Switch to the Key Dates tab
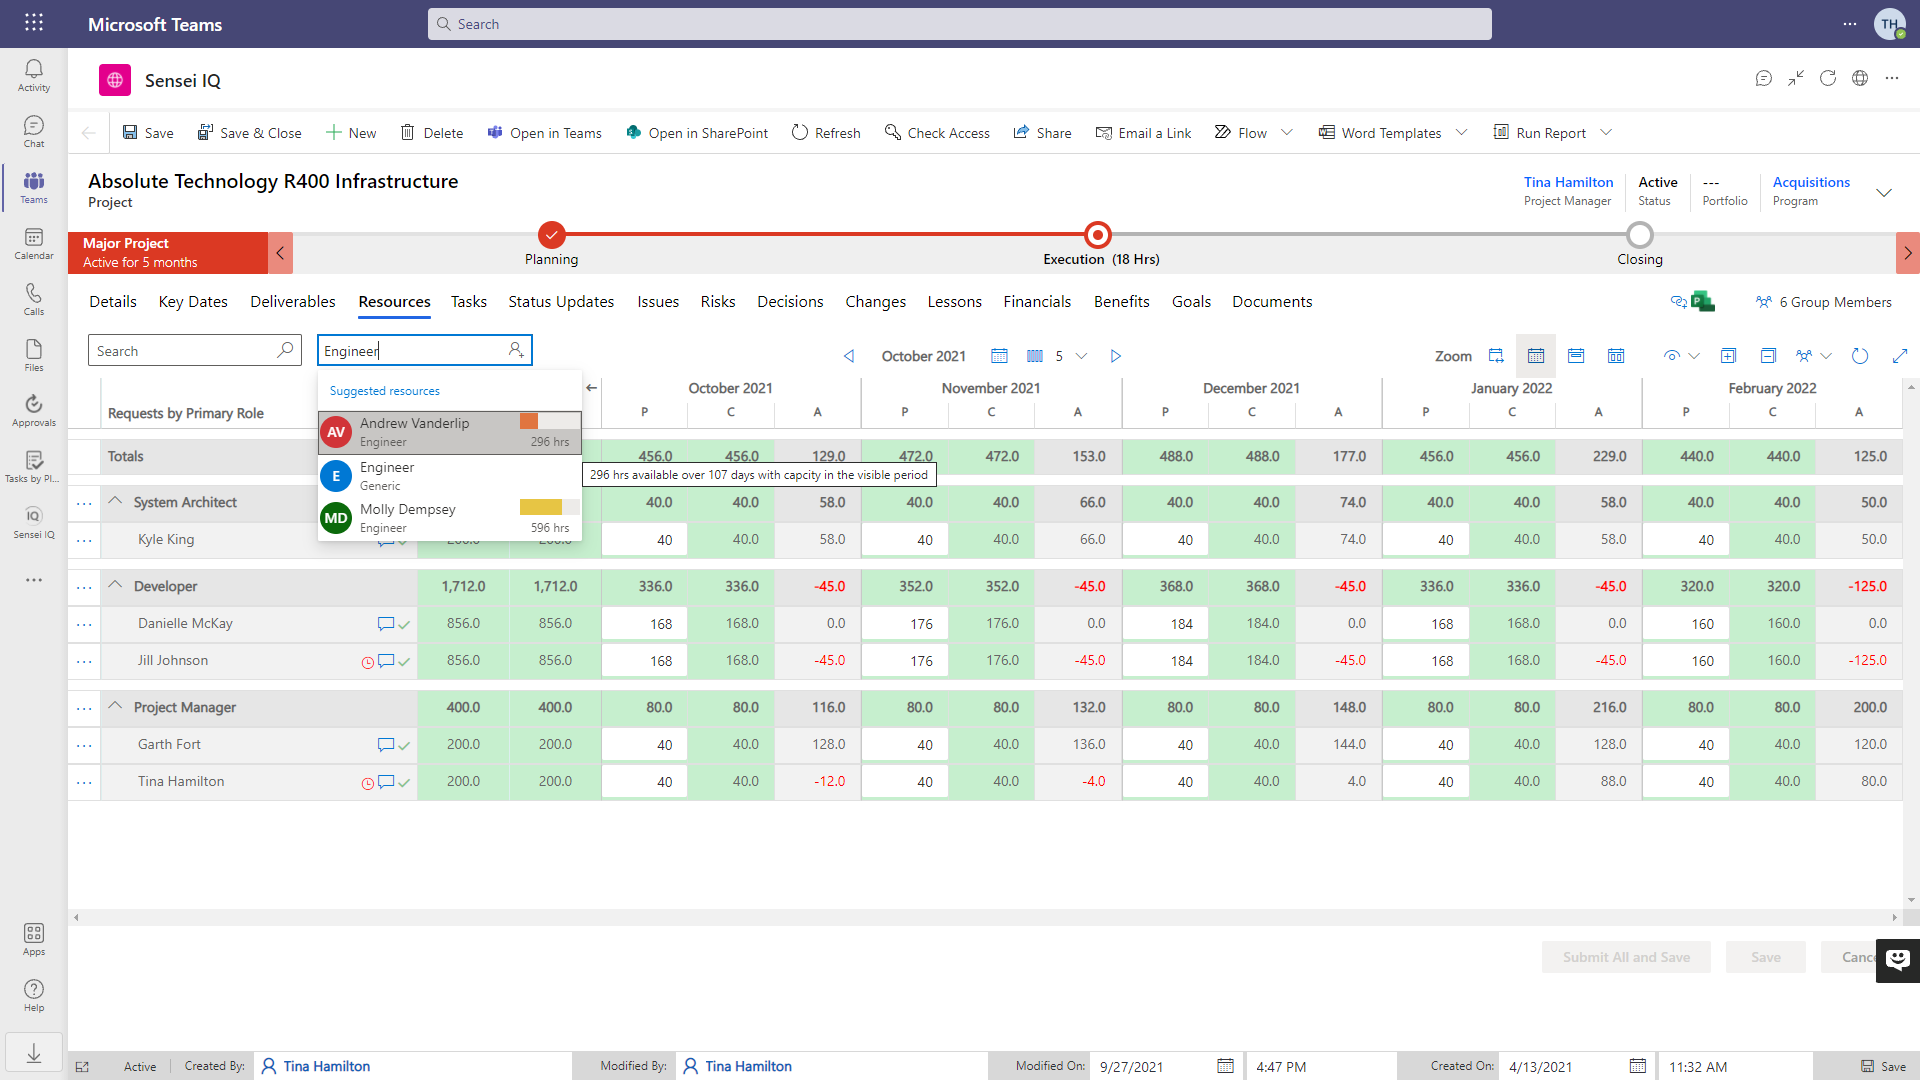 click(x=193, y=301)
